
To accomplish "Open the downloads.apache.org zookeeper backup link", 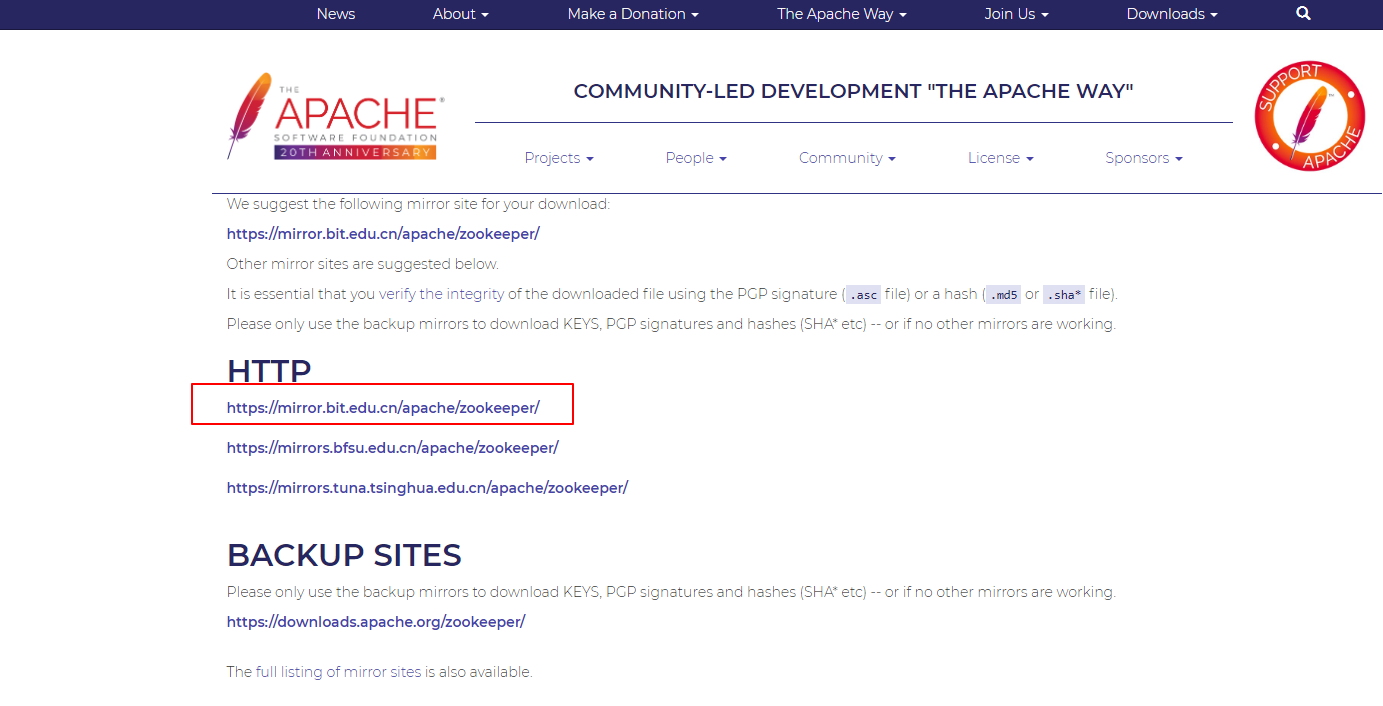I will tap(376, 622).
